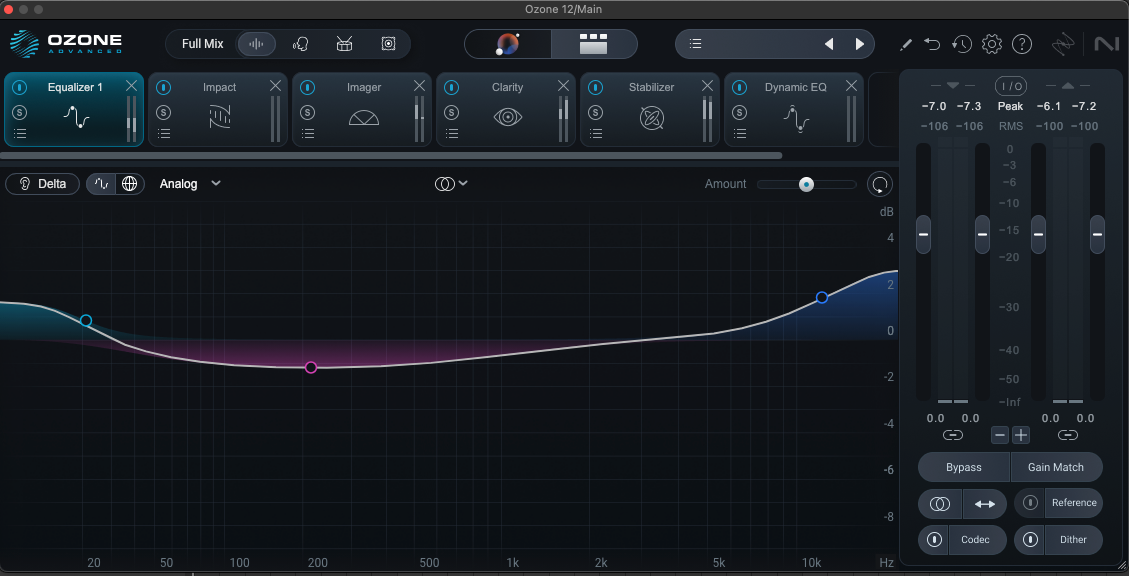The height and width of the screenshot is (576, 1129).
Task: Select the Stabilizer module tab
Action: pyautogui.click(x=652, y=108)
